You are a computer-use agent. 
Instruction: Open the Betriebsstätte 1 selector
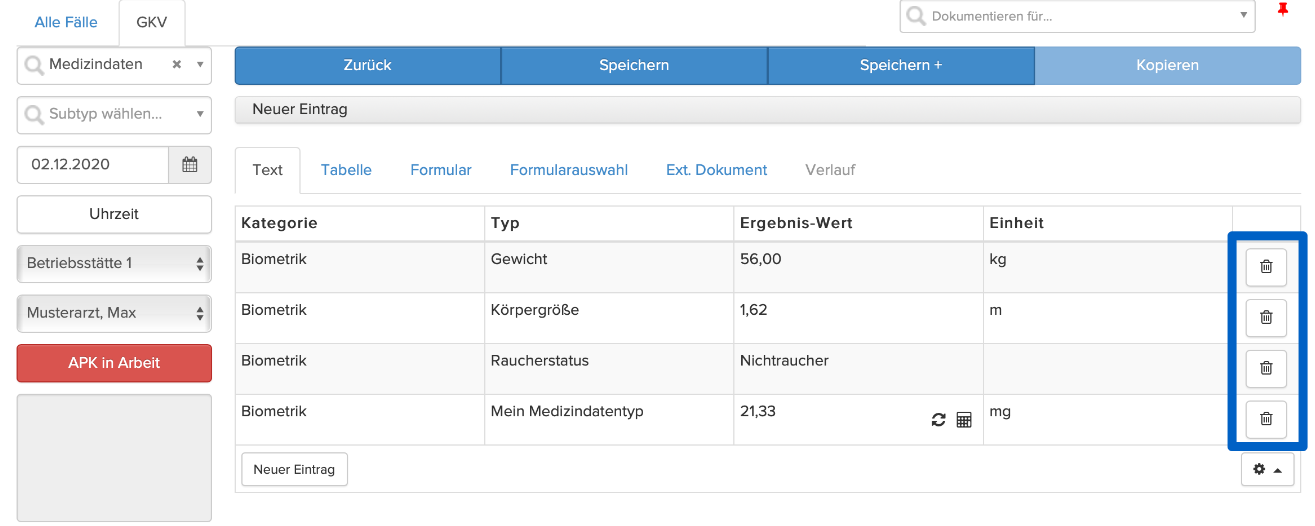114,263
